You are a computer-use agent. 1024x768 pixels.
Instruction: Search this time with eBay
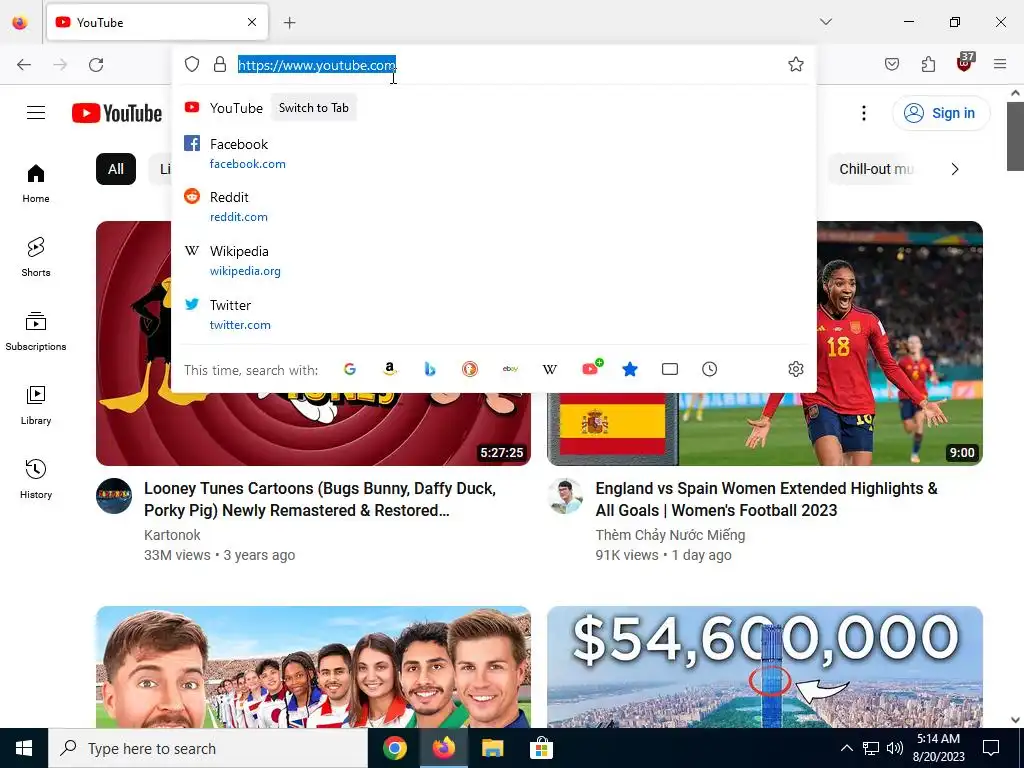click(510, 370)
